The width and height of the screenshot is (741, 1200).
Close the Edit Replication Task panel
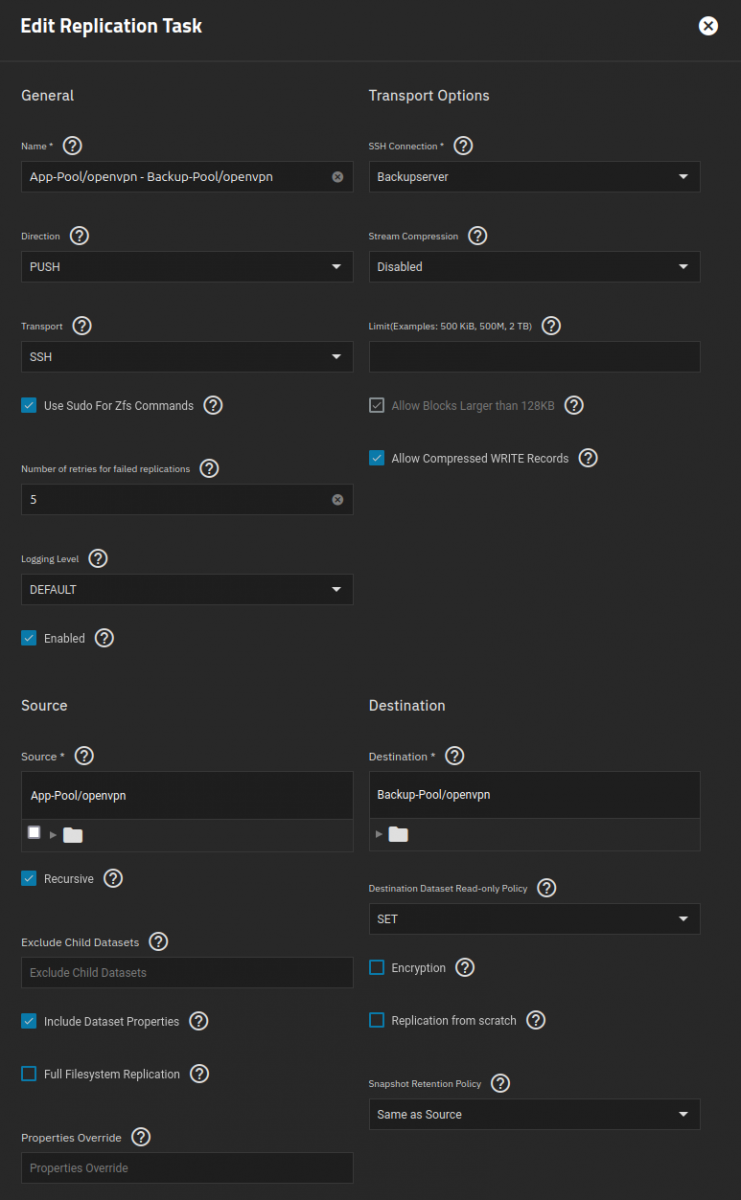pos(708,26)
